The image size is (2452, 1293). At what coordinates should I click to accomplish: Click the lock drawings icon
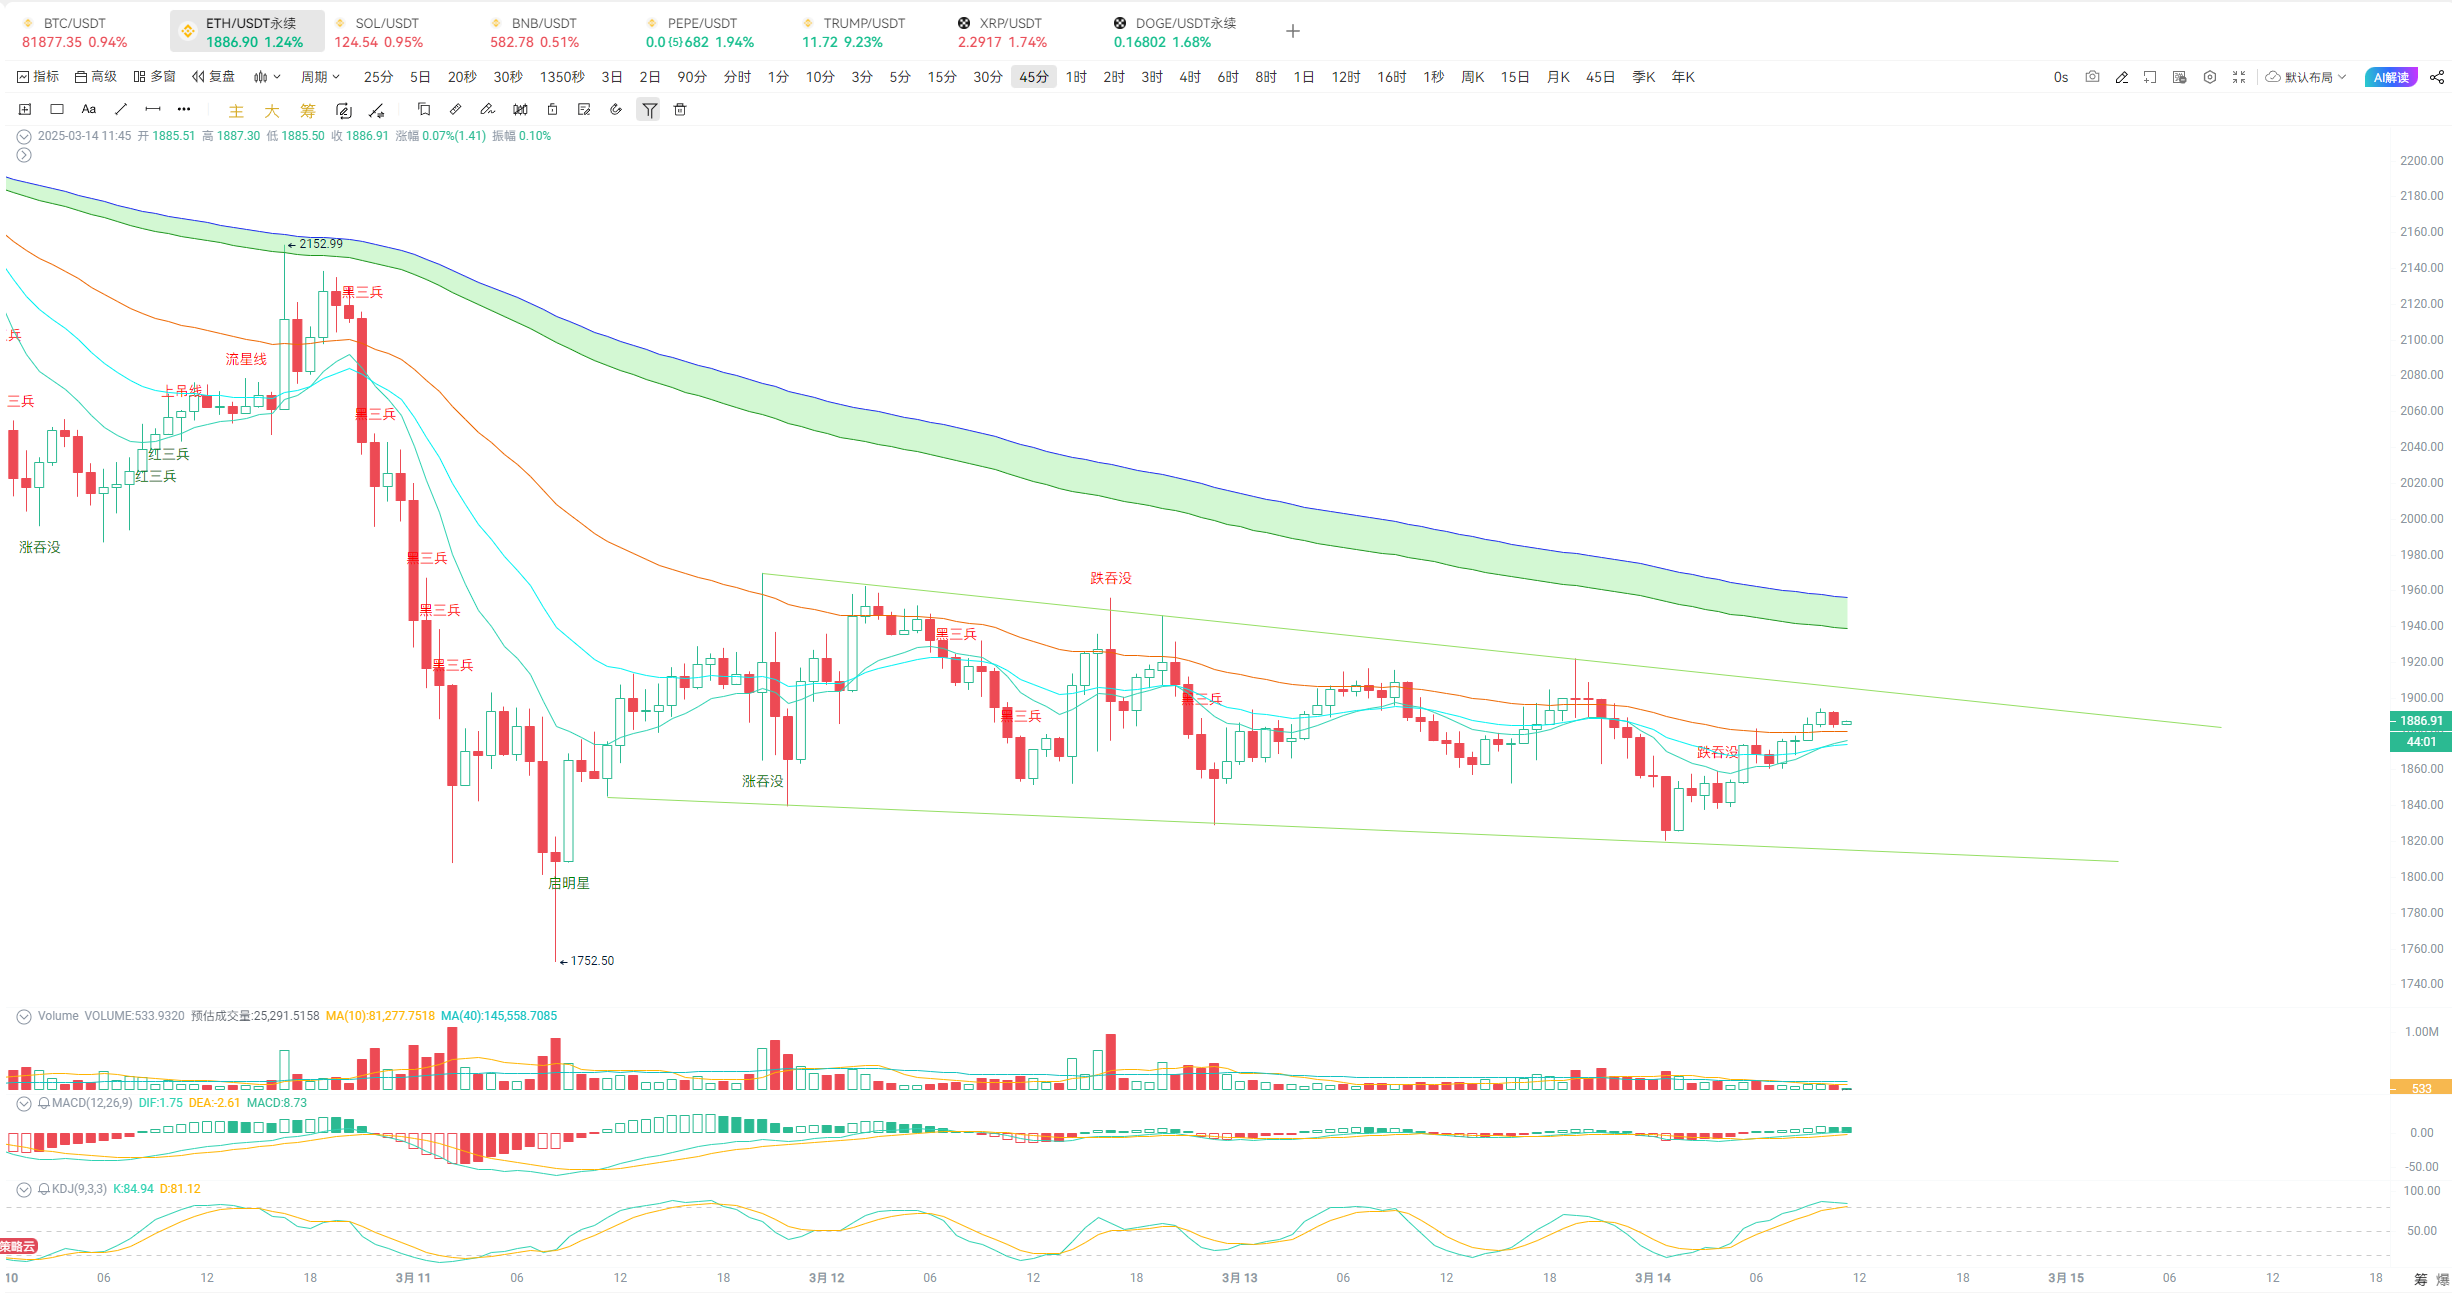(x=552, y=110)
